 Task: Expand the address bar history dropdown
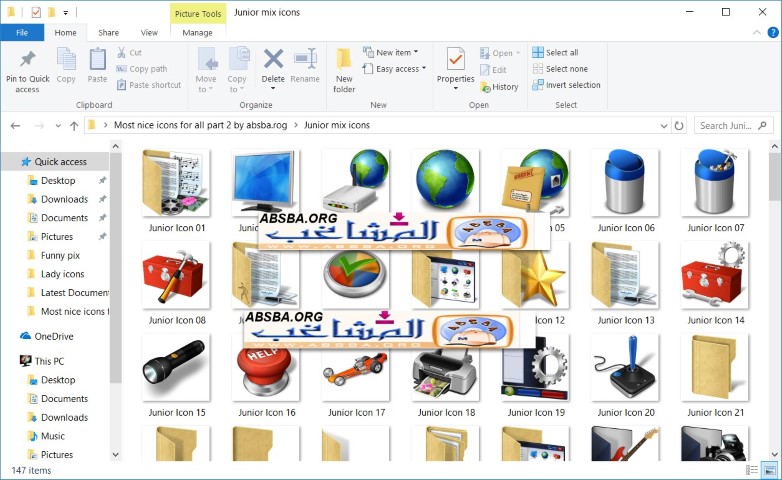point(664,126)
